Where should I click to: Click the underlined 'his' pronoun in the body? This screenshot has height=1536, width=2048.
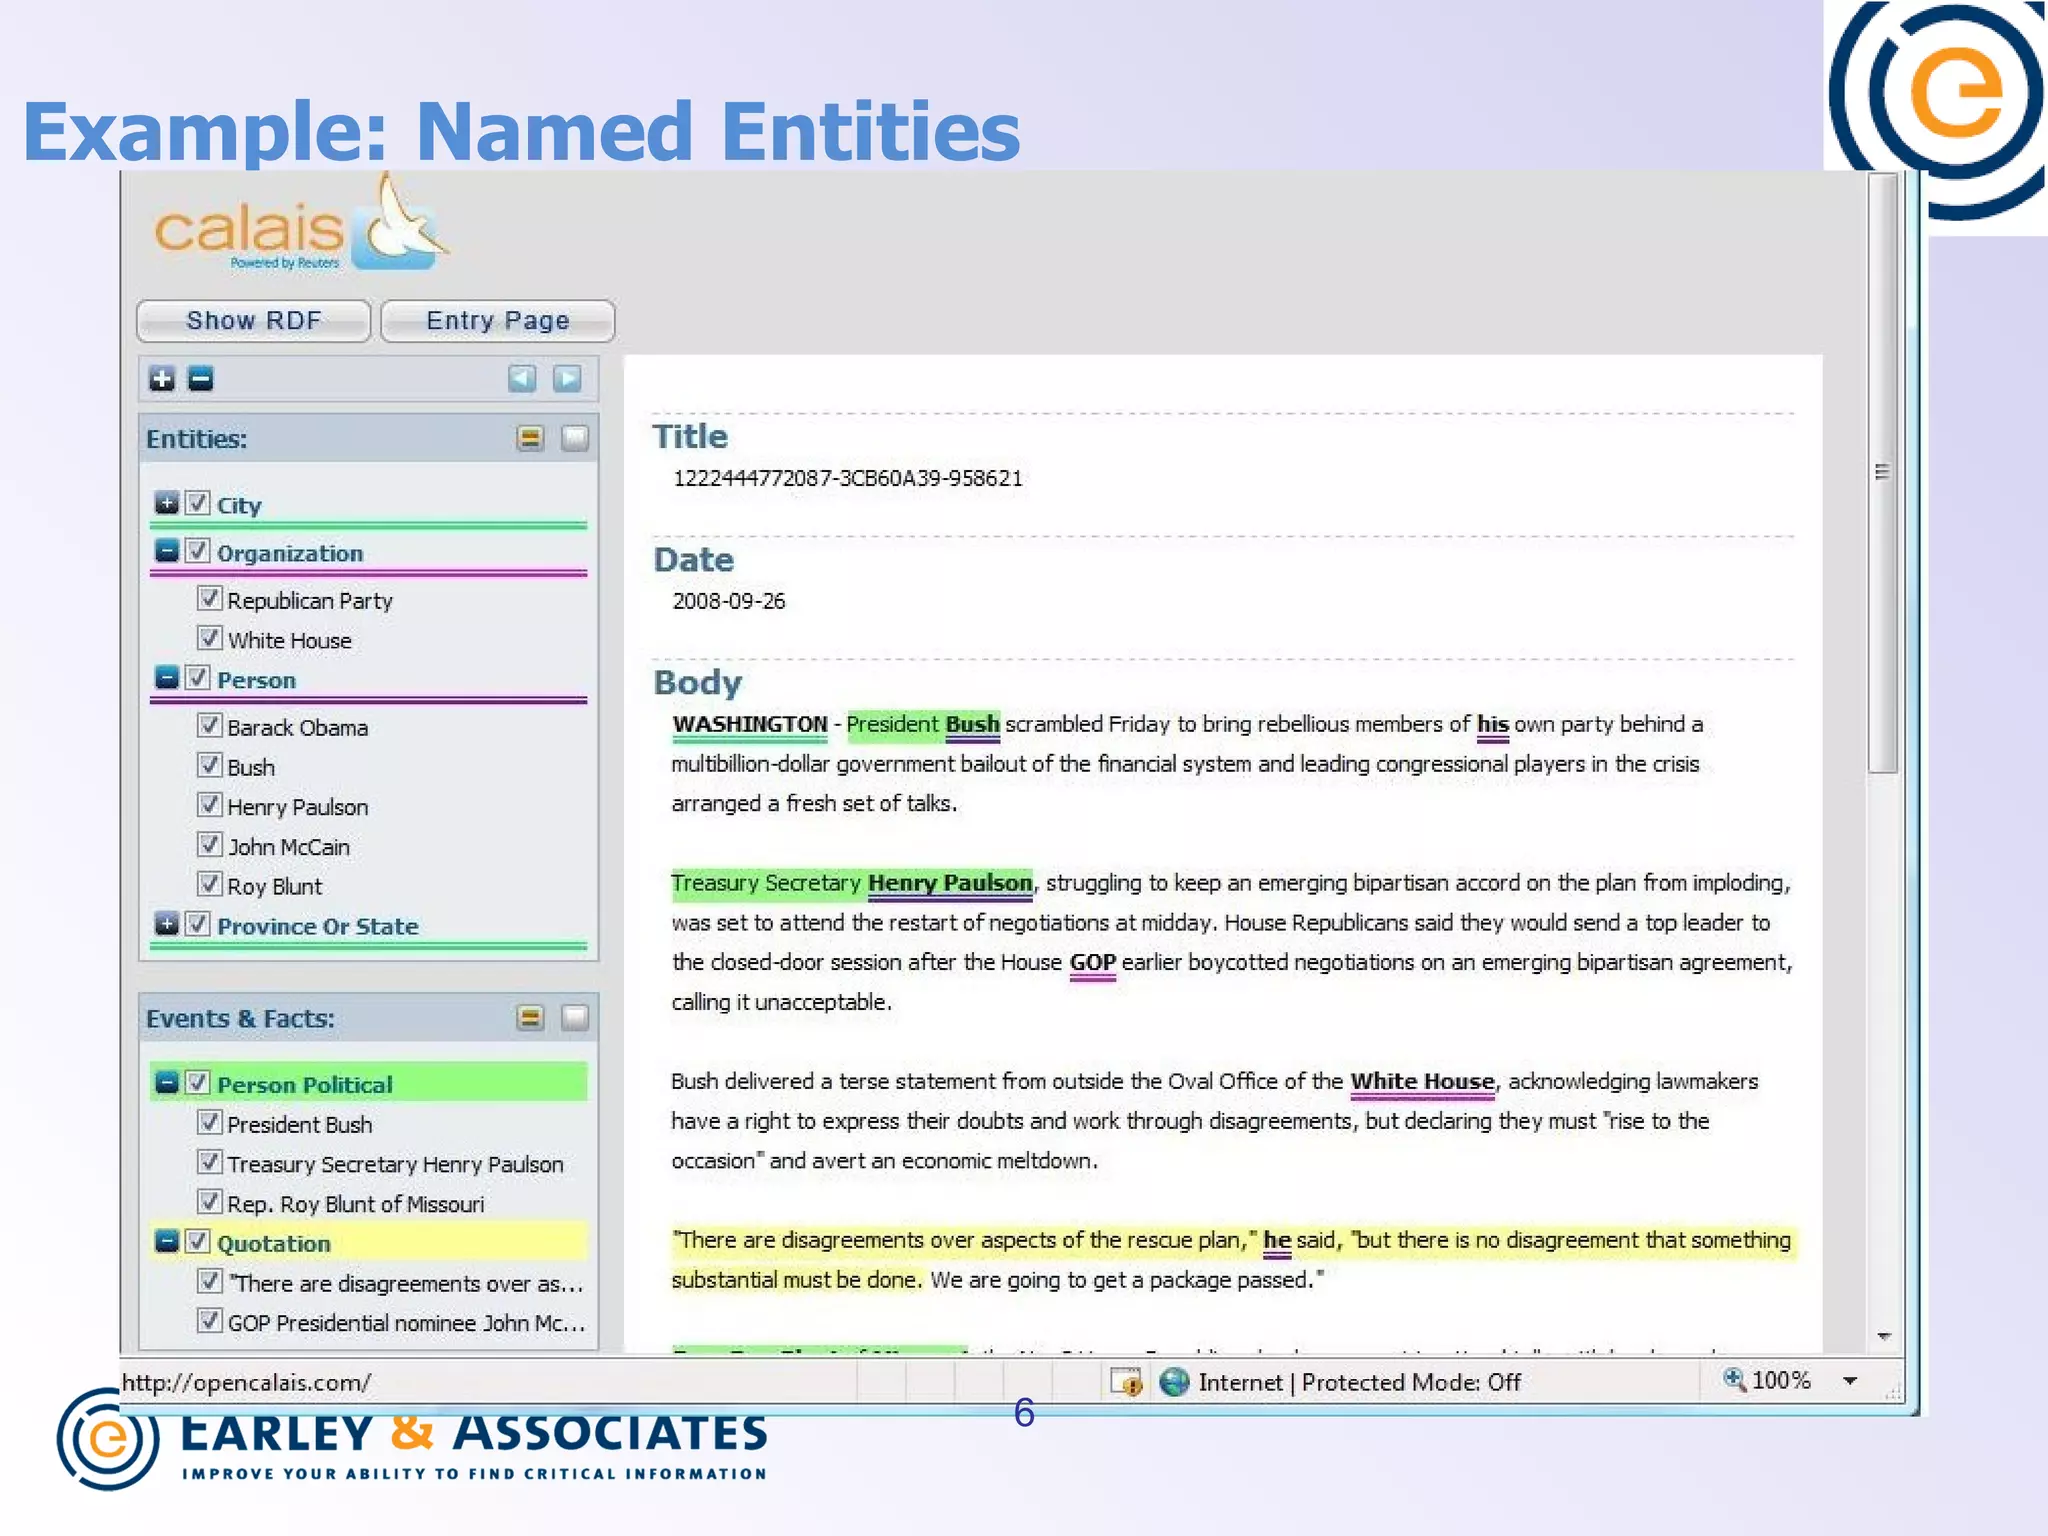[x=1493, y=724]
